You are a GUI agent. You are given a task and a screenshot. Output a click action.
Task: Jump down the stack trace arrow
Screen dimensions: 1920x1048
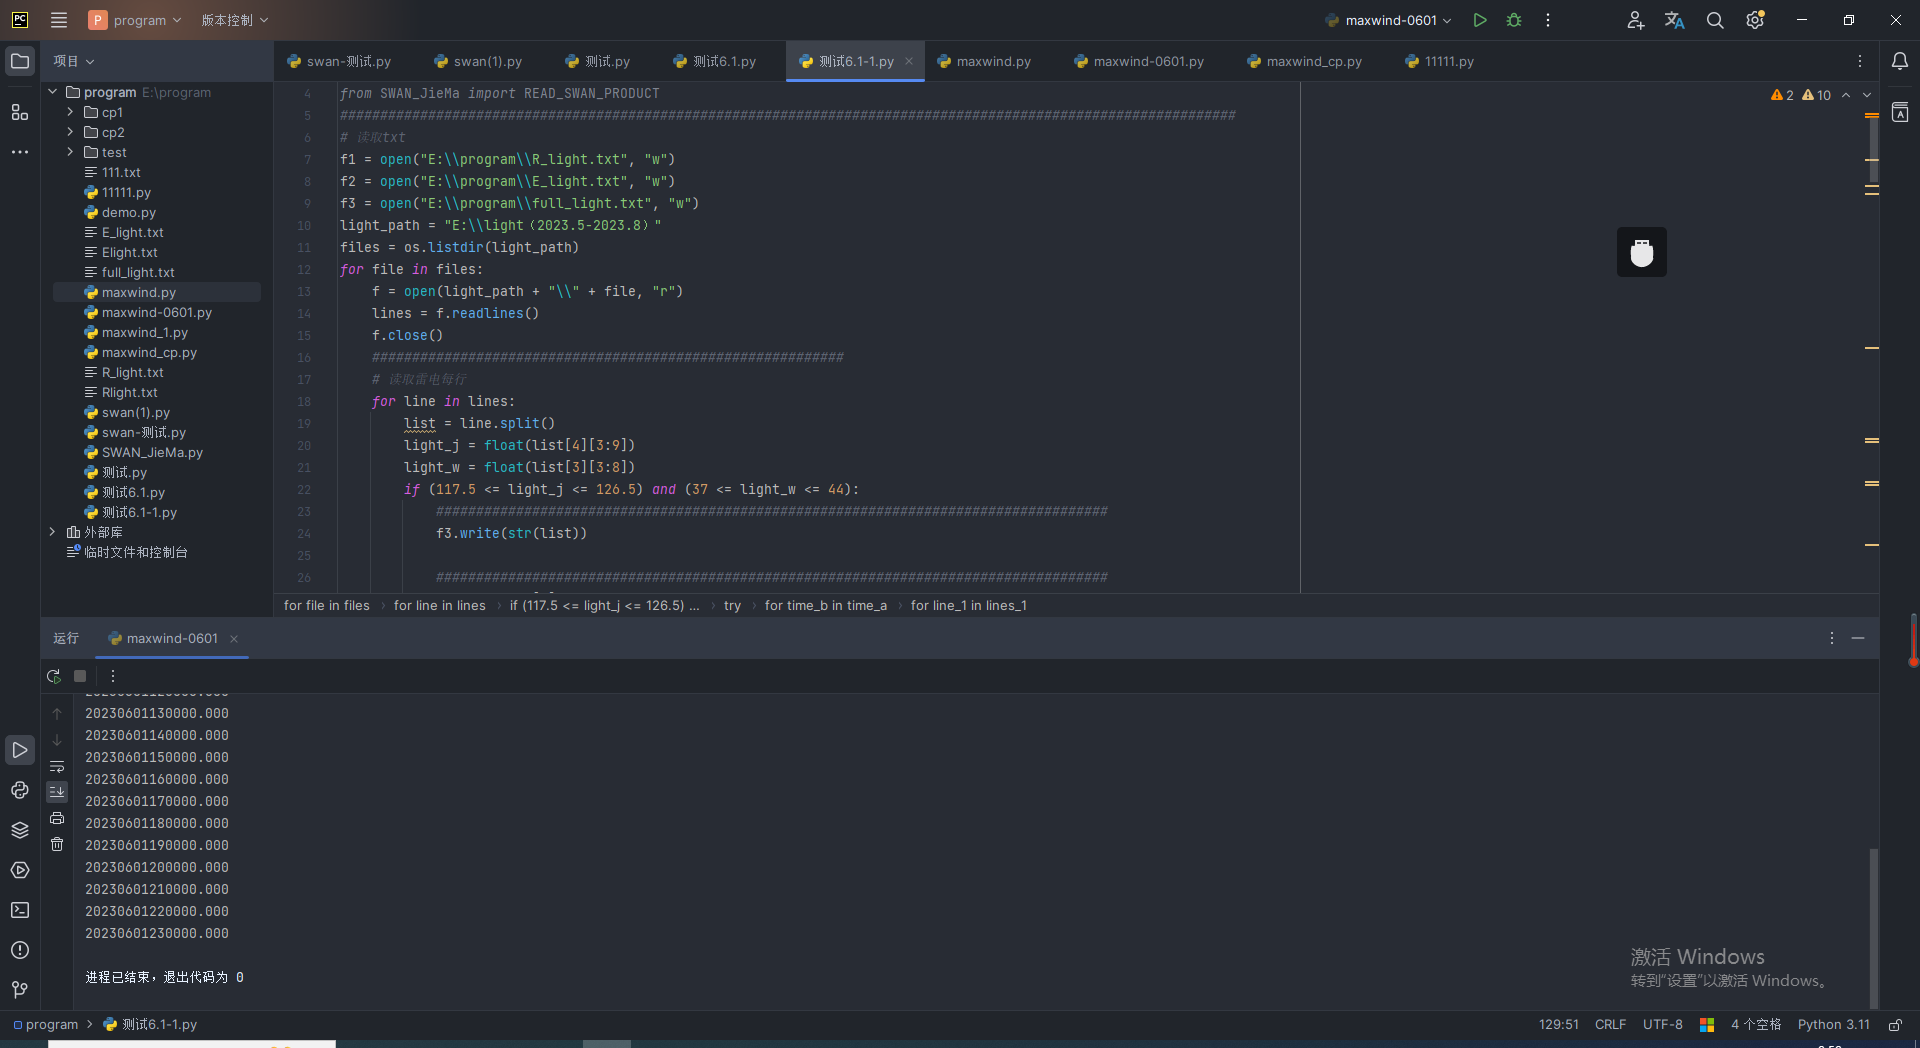(x=57, y=740)
